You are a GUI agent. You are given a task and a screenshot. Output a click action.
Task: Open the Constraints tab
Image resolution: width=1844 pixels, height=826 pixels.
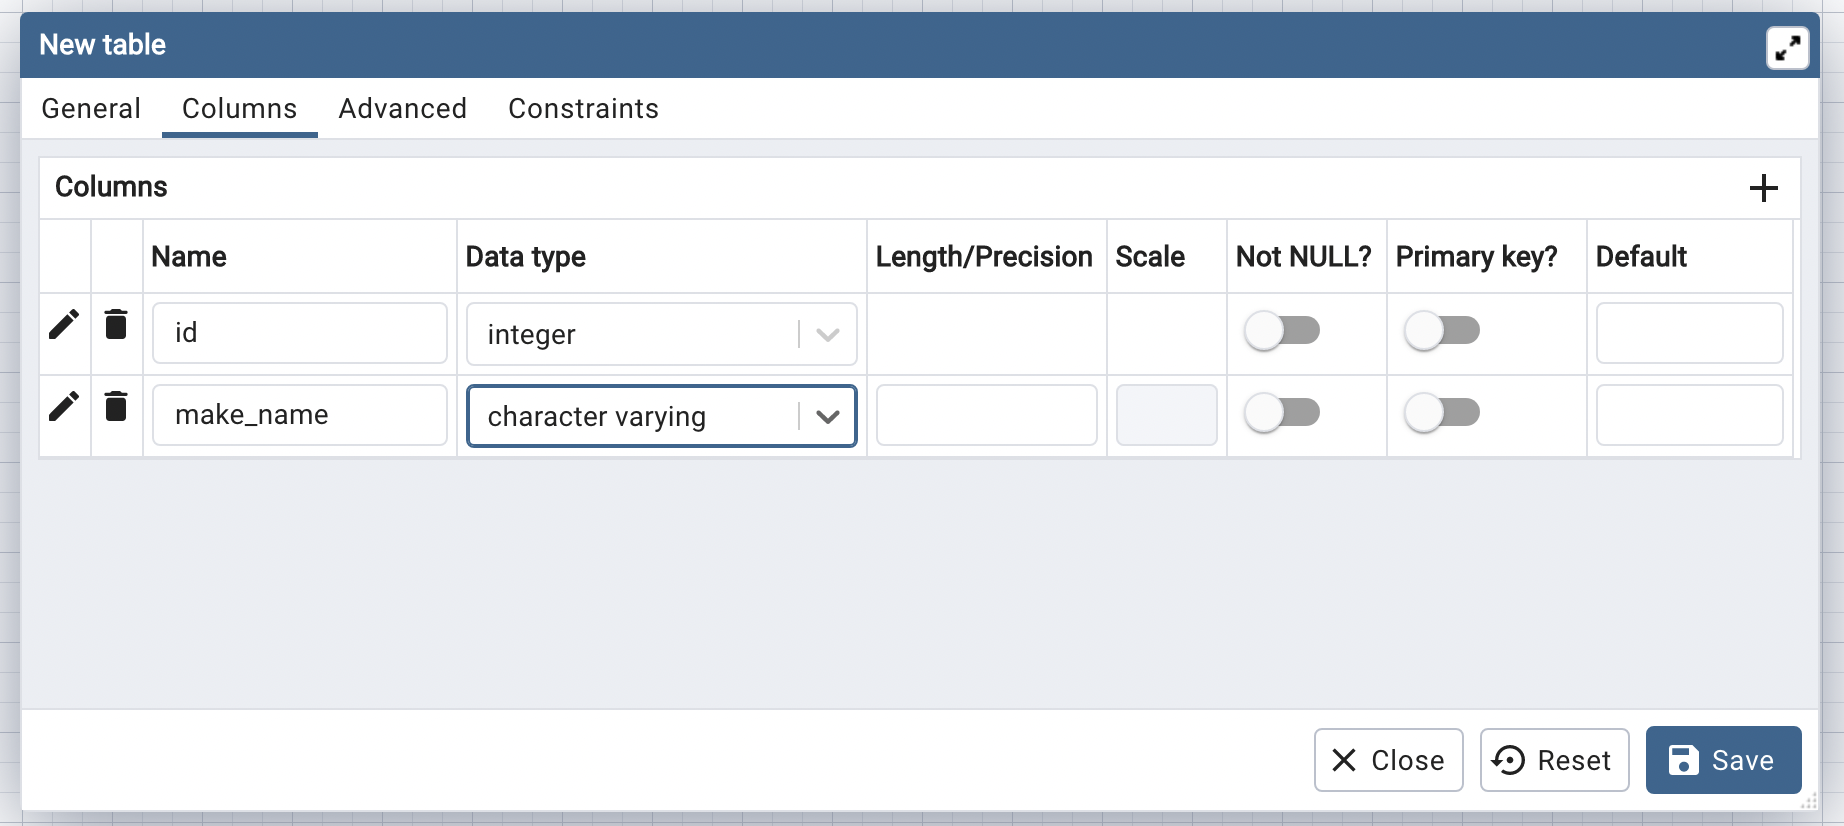[583, 109]
